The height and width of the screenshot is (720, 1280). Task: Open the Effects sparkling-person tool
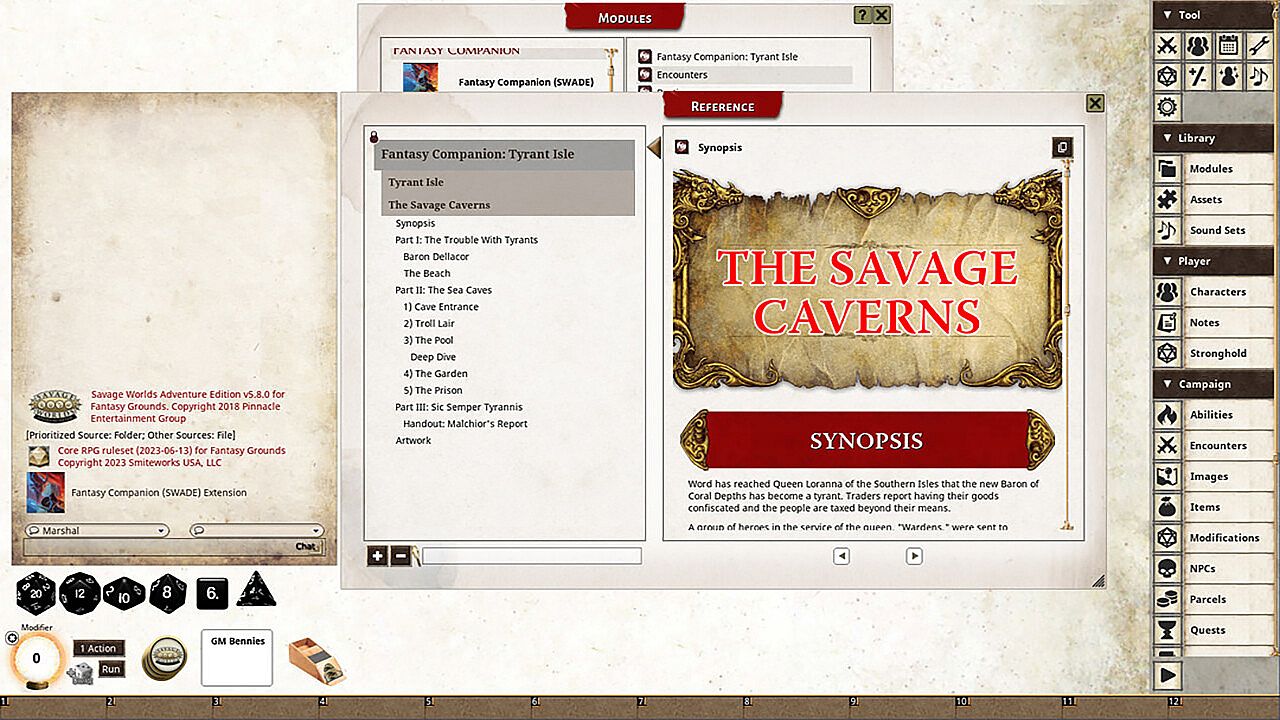click(1228, 76)
